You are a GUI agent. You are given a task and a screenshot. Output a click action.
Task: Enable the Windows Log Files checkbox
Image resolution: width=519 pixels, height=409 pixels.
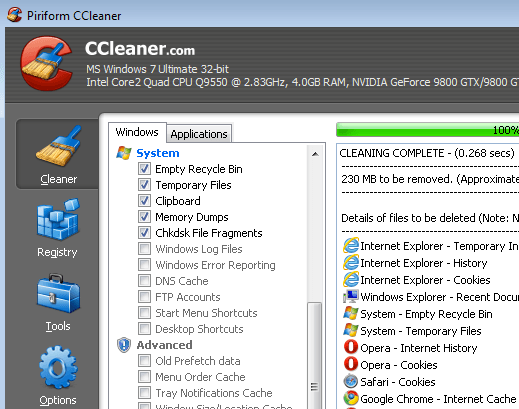tap(144, 249)
